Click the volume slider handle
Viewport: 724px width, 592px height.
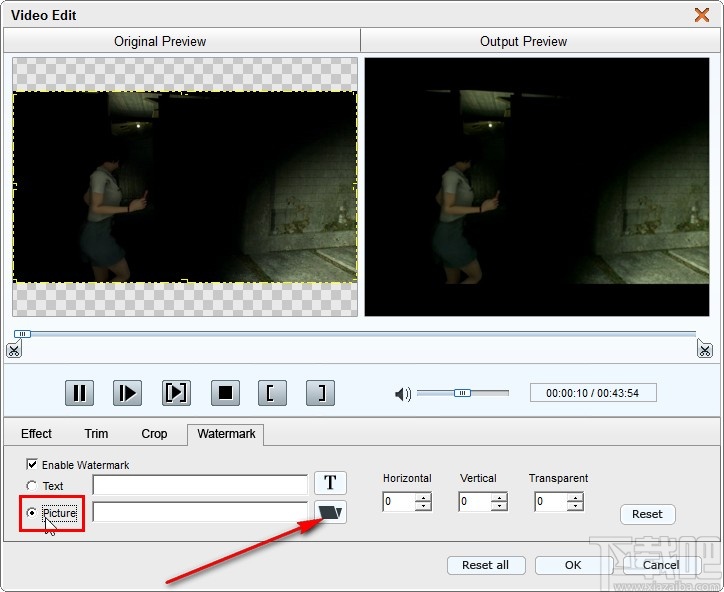pyautogui.click(x=462, y=393)
